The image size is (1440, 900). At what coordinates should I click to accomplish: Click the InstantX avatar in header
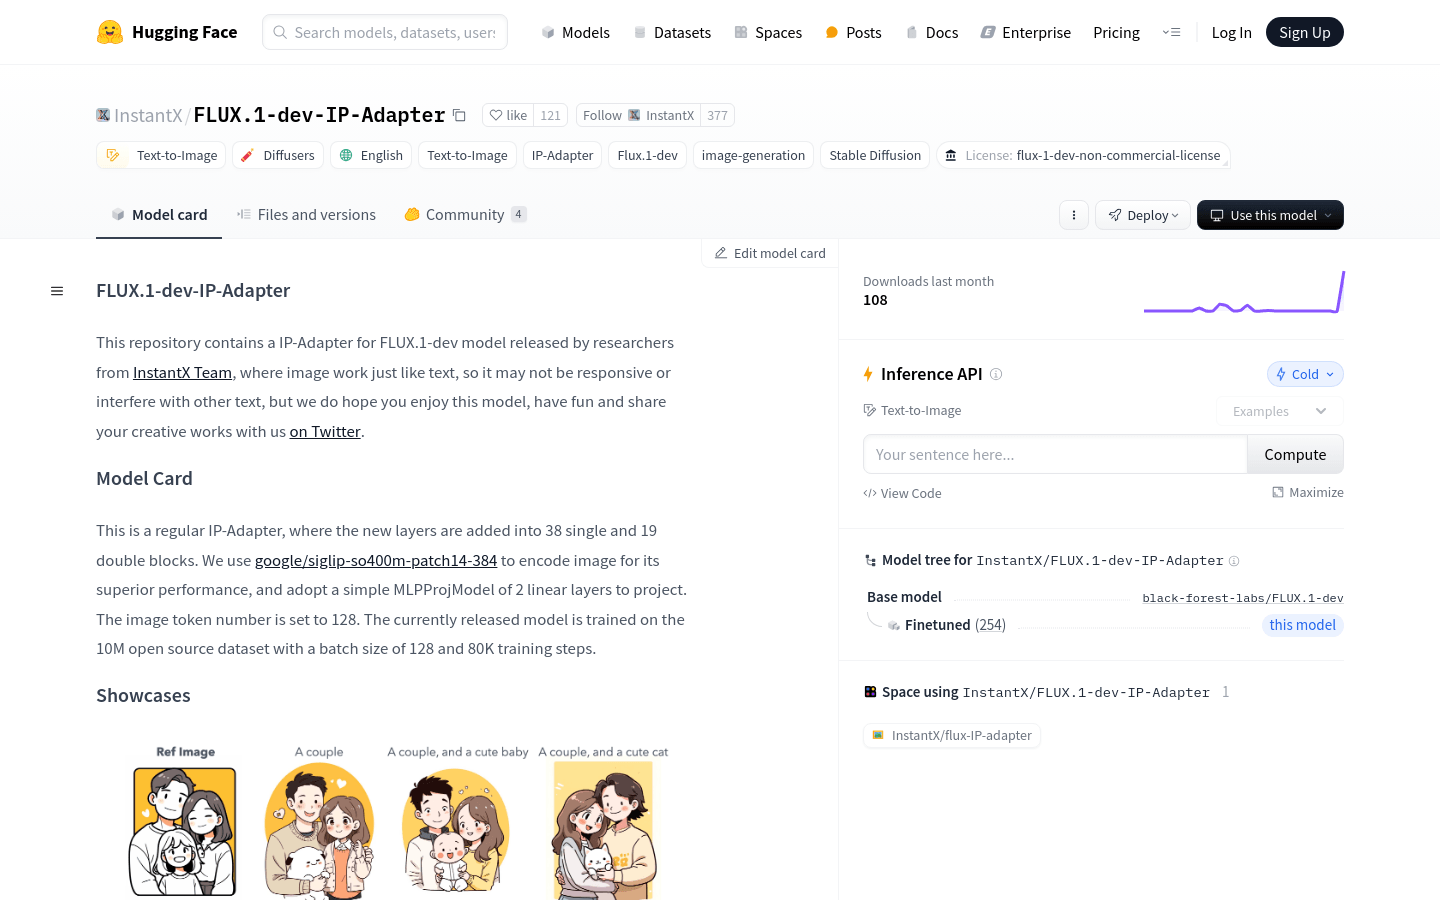[x=103, y=115]
